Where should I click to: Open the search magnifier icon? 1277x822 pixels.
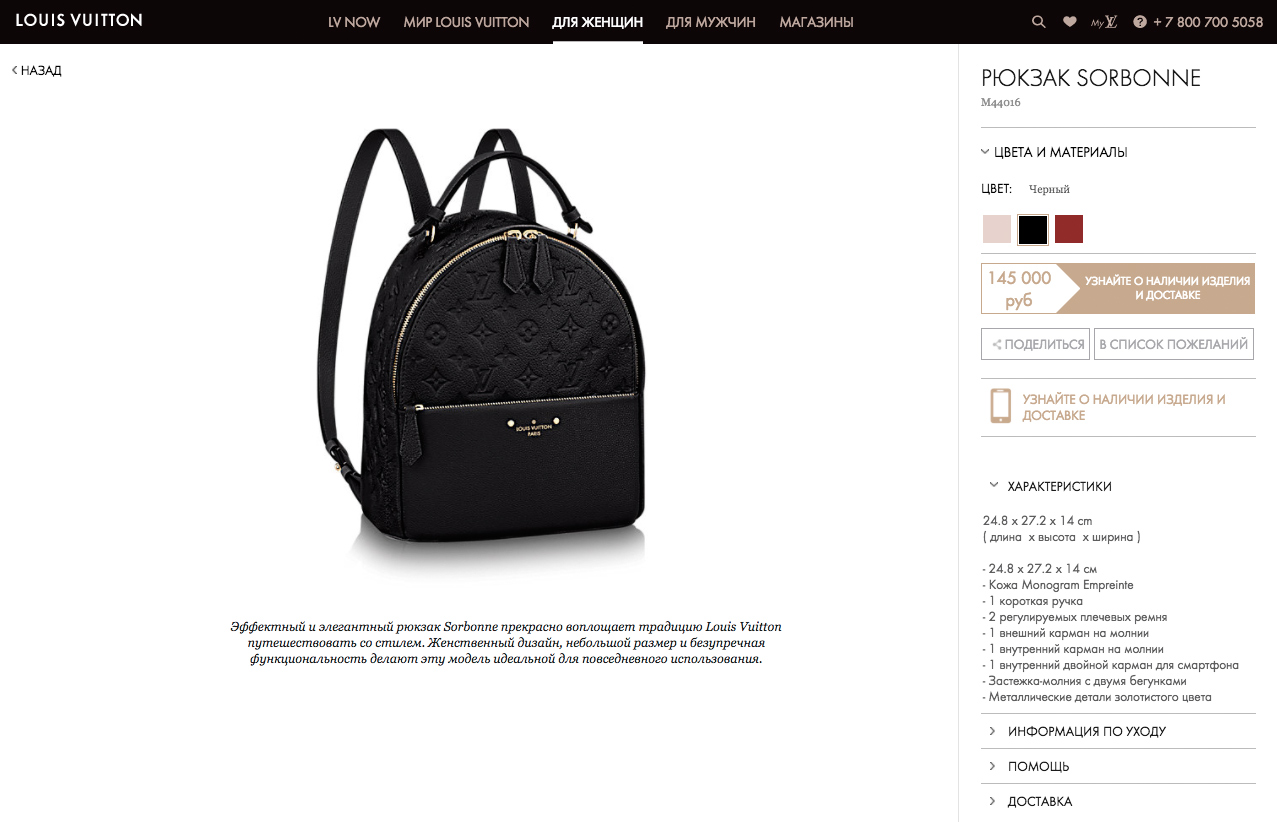click(x=1039, y=22)
